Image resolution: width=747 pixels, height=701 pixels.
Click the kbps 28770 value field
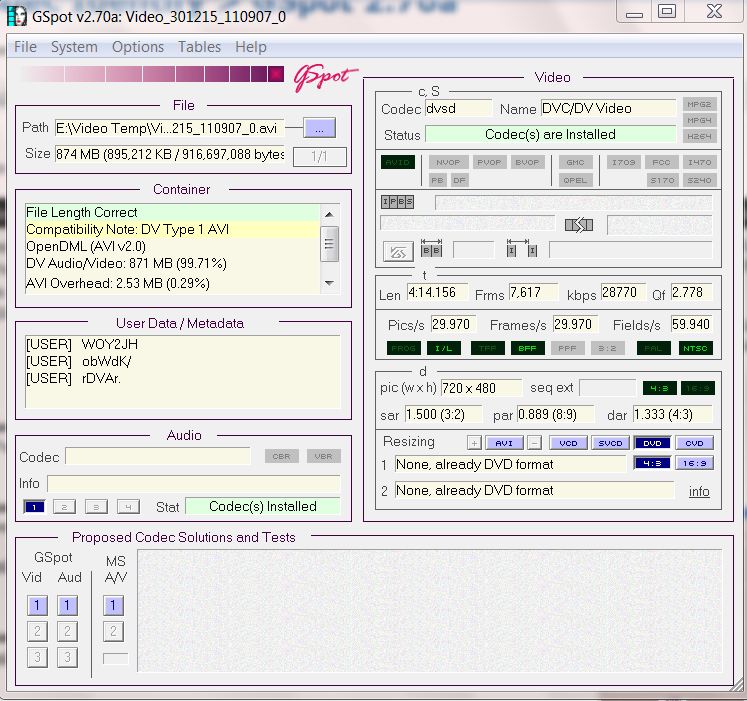tap(623, 292)
